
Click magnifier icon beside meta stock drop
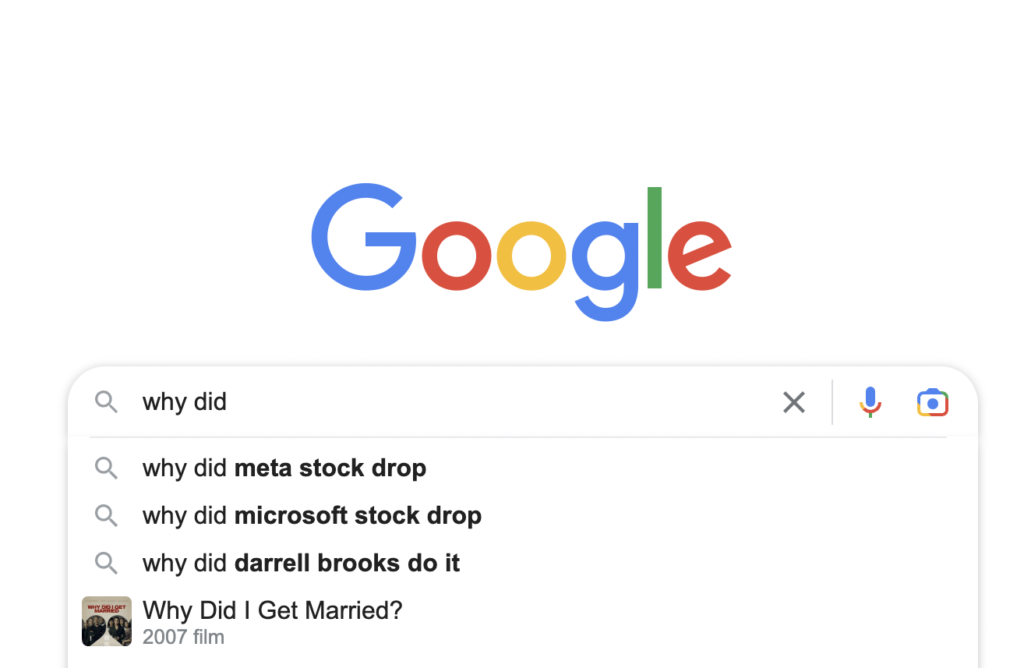tap(106, 468)
